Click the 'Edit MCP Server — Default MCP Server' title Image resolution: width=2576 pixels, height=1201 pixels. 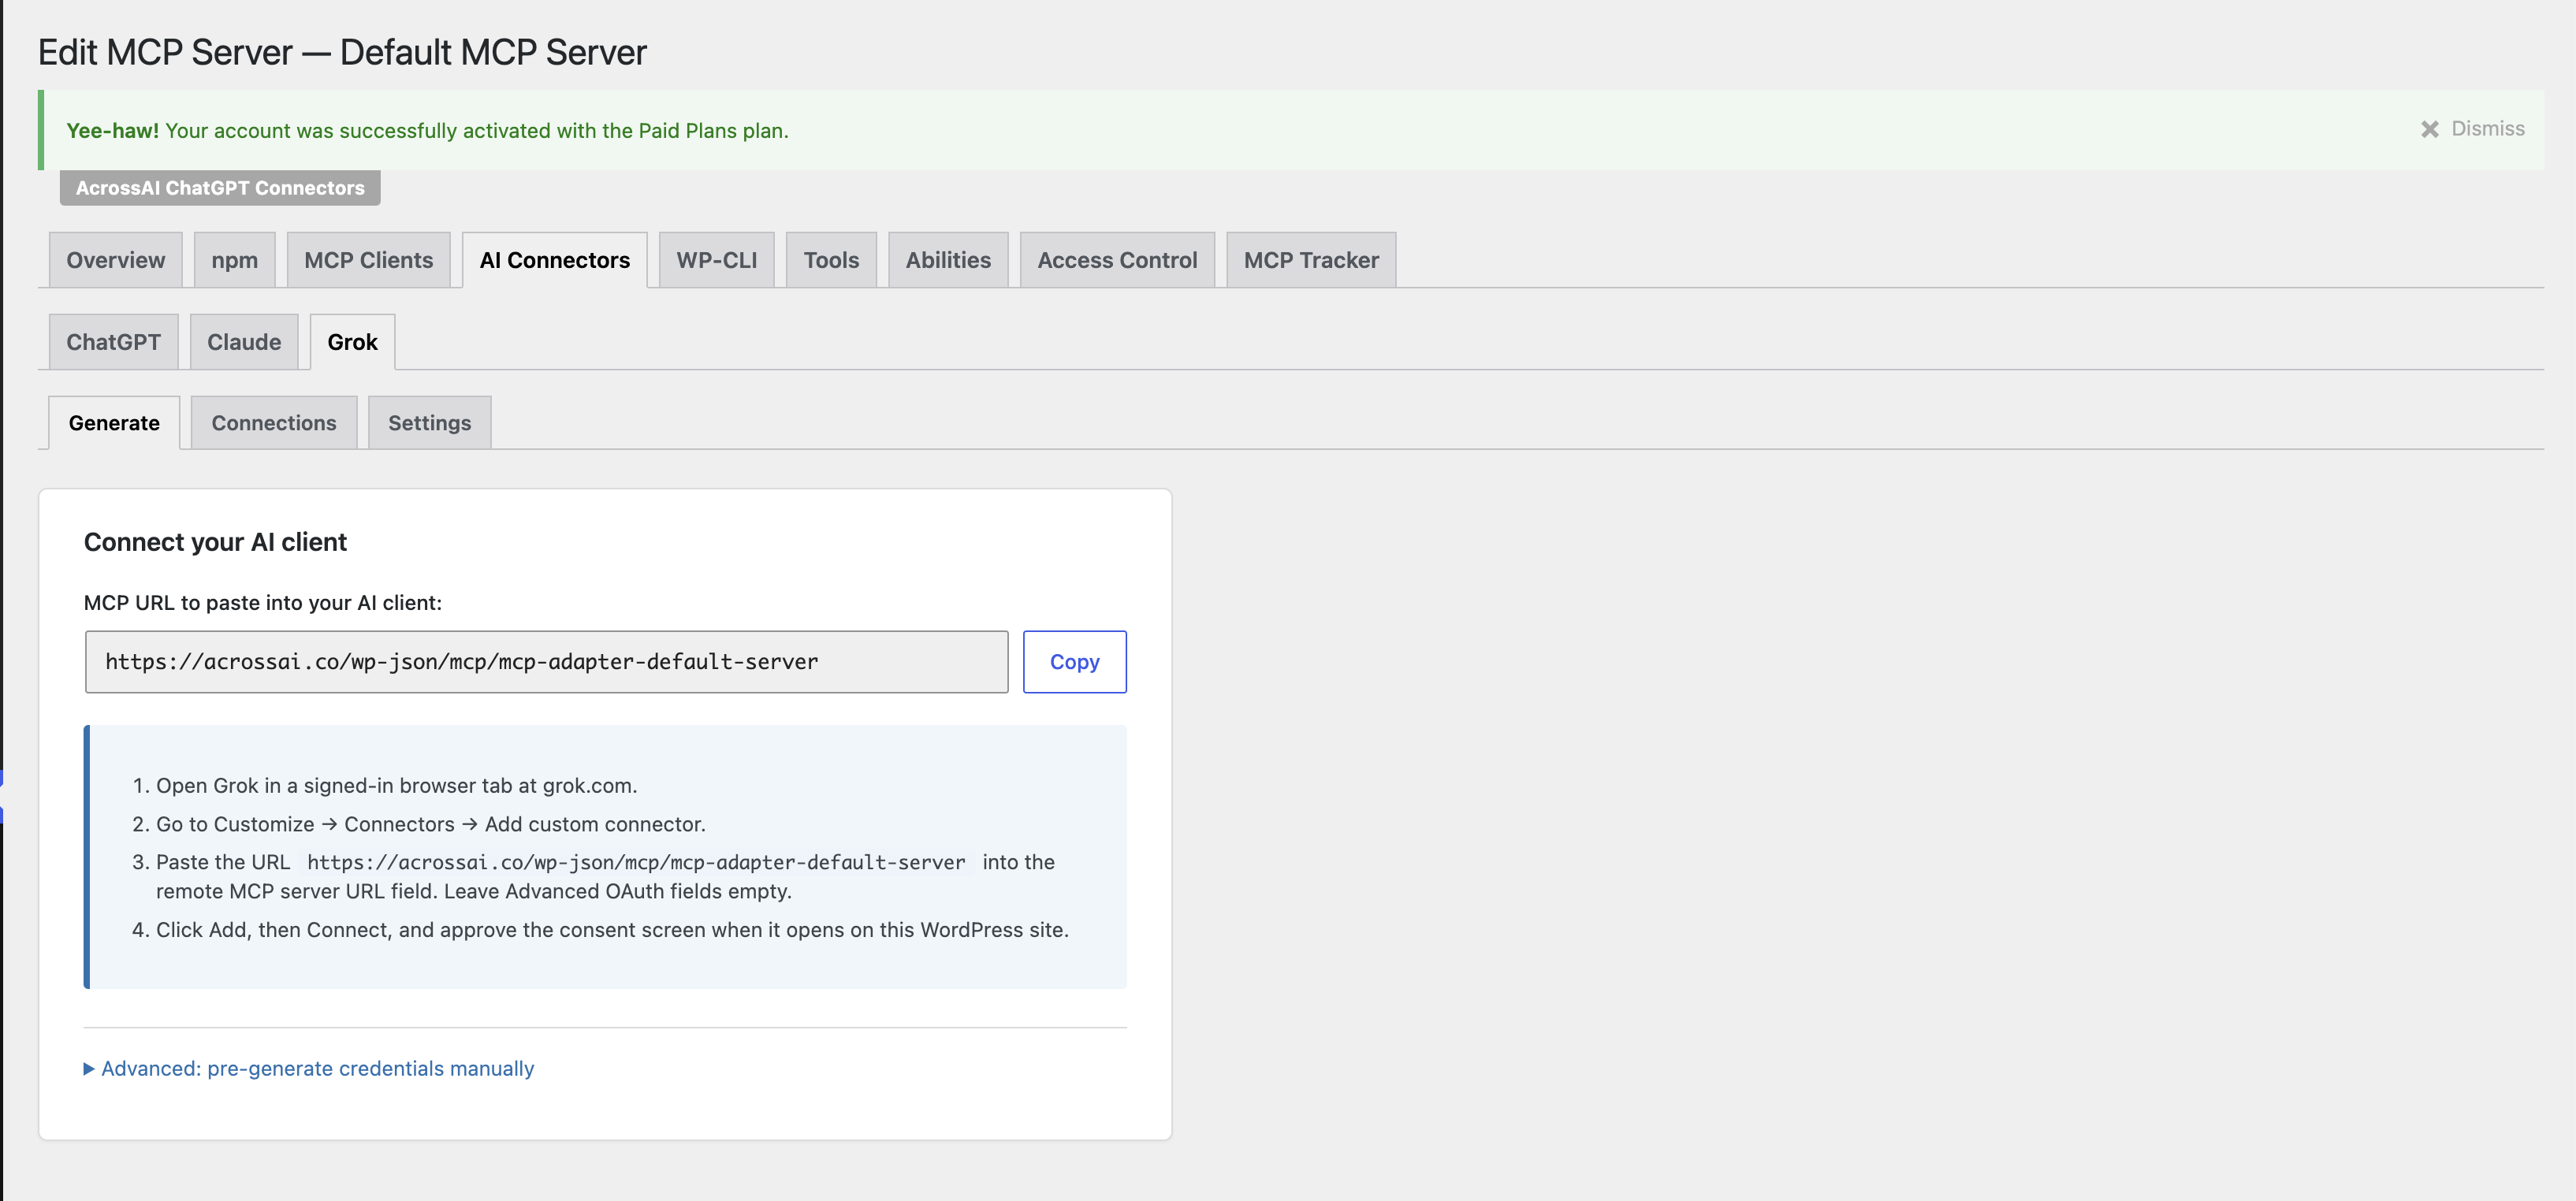342,52
